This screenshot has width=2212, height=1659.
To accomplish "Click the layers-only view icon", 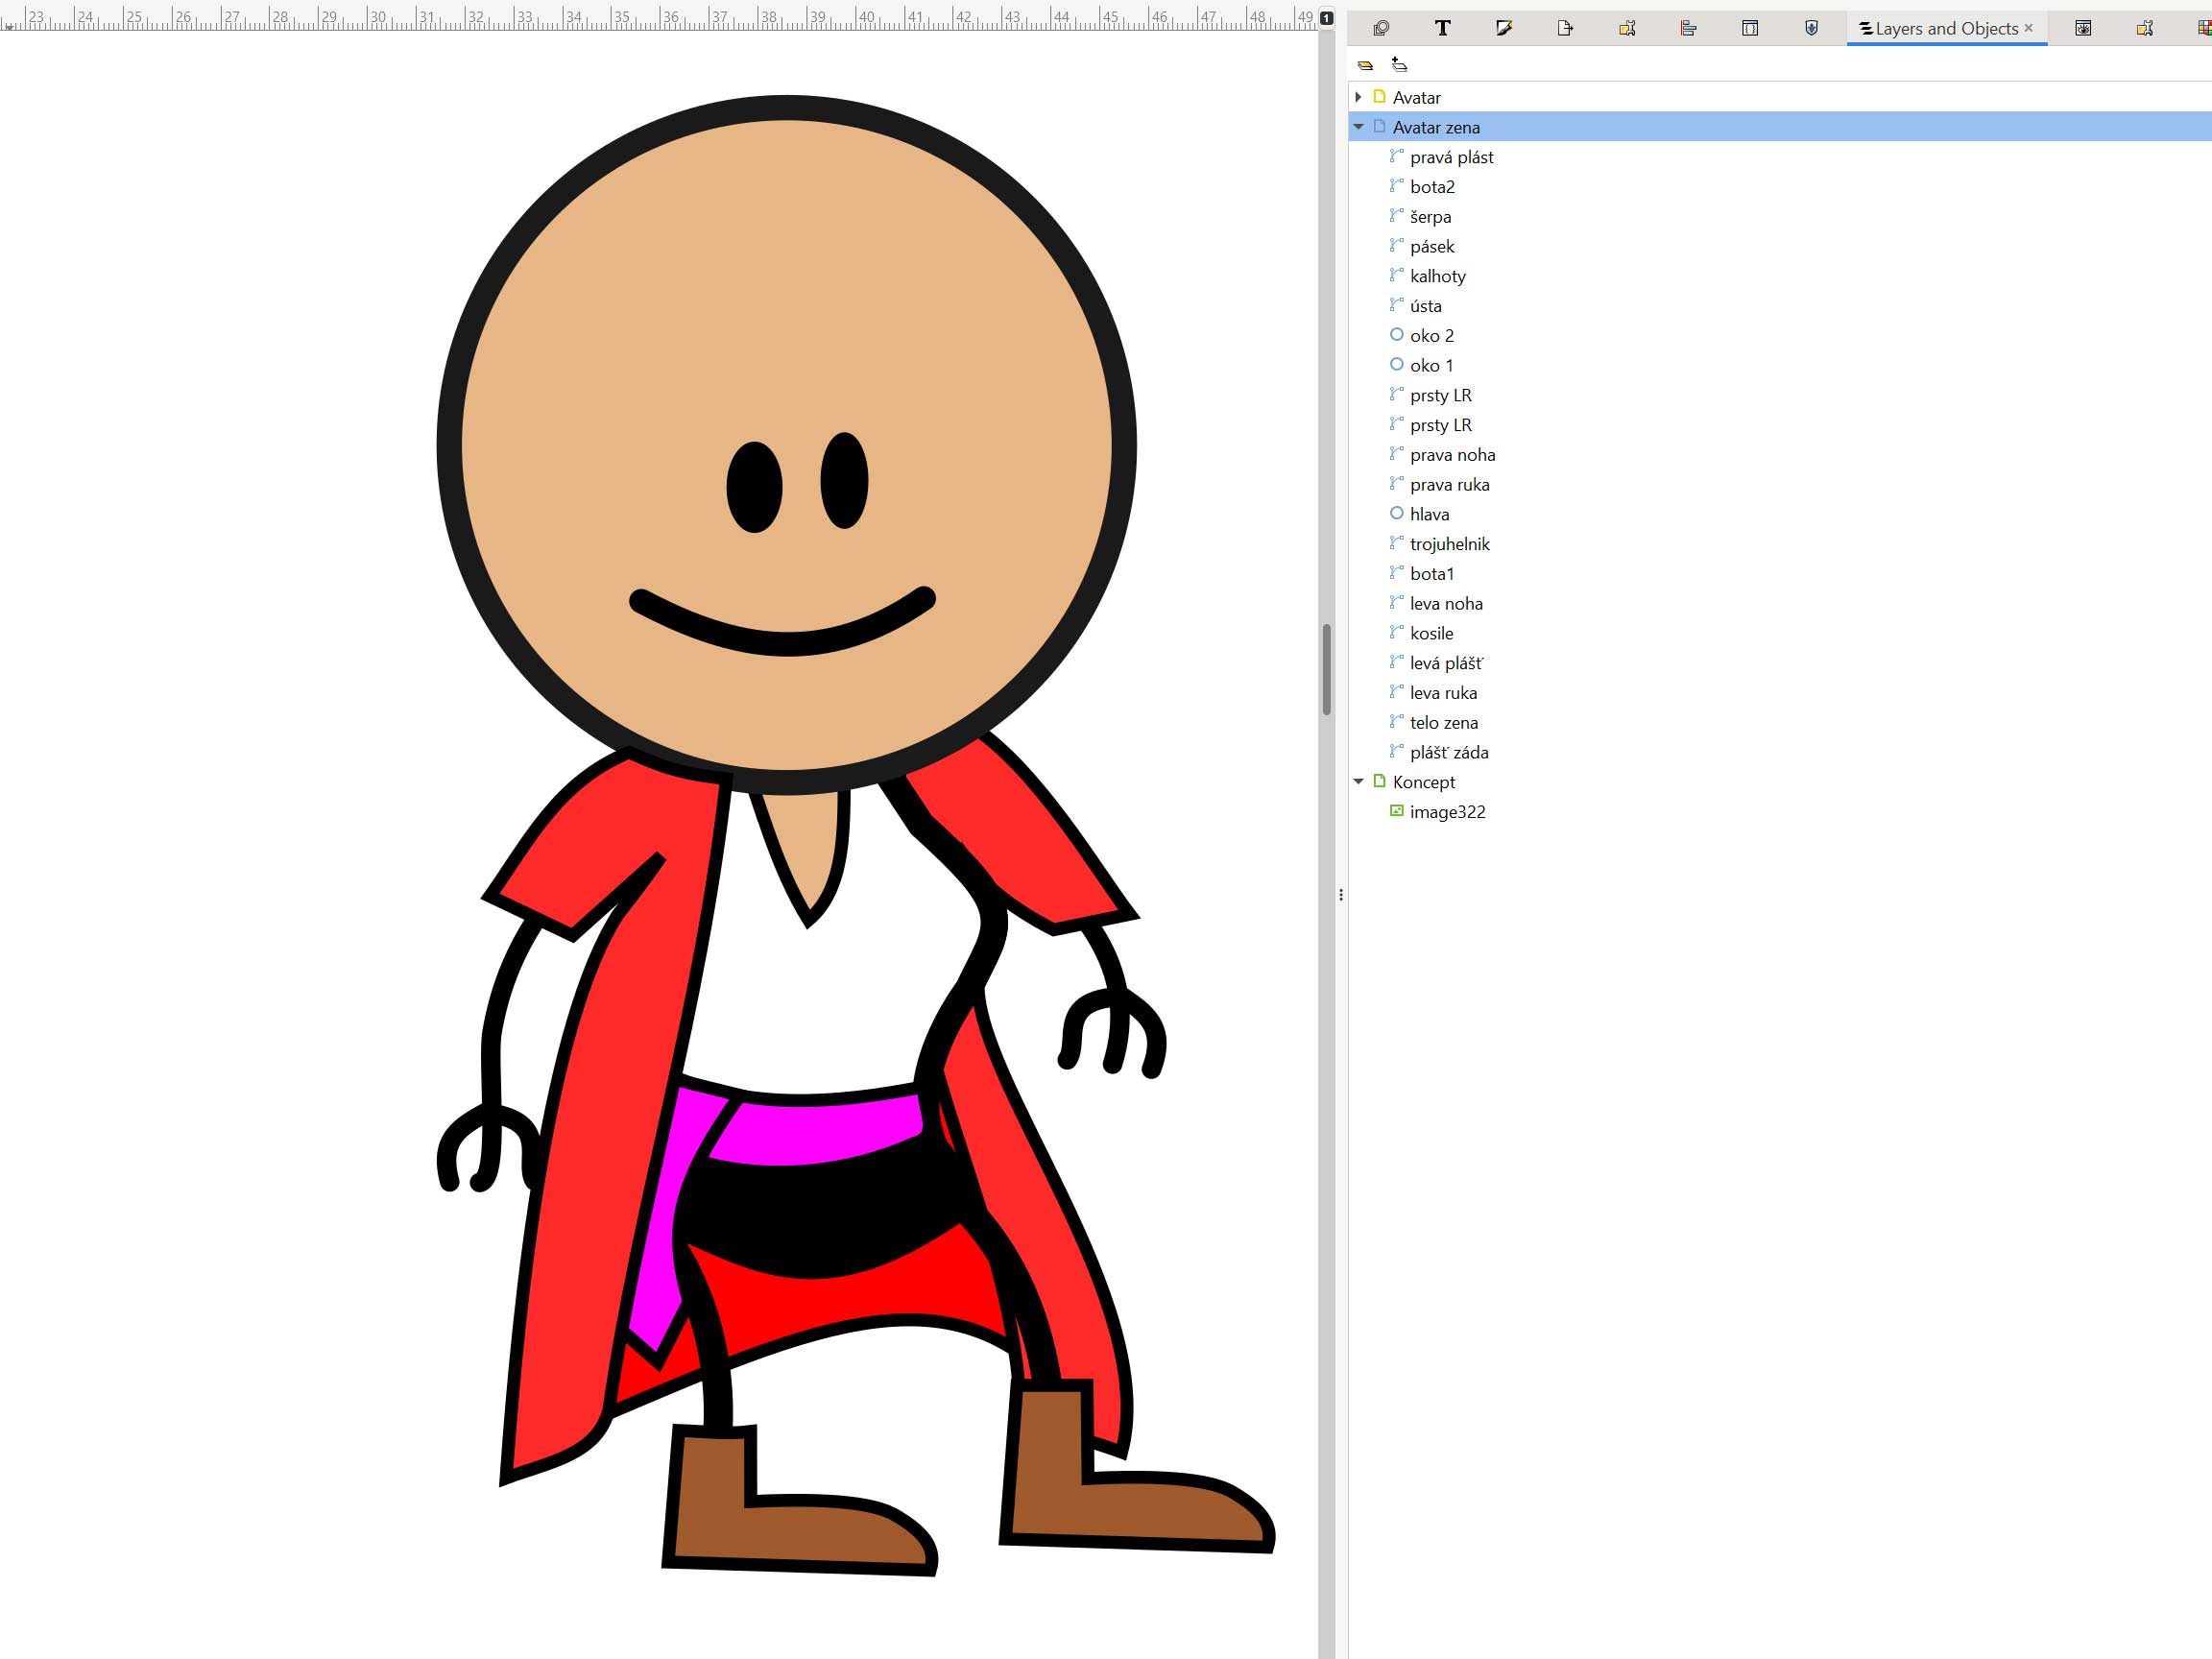I will [1365, 65].
